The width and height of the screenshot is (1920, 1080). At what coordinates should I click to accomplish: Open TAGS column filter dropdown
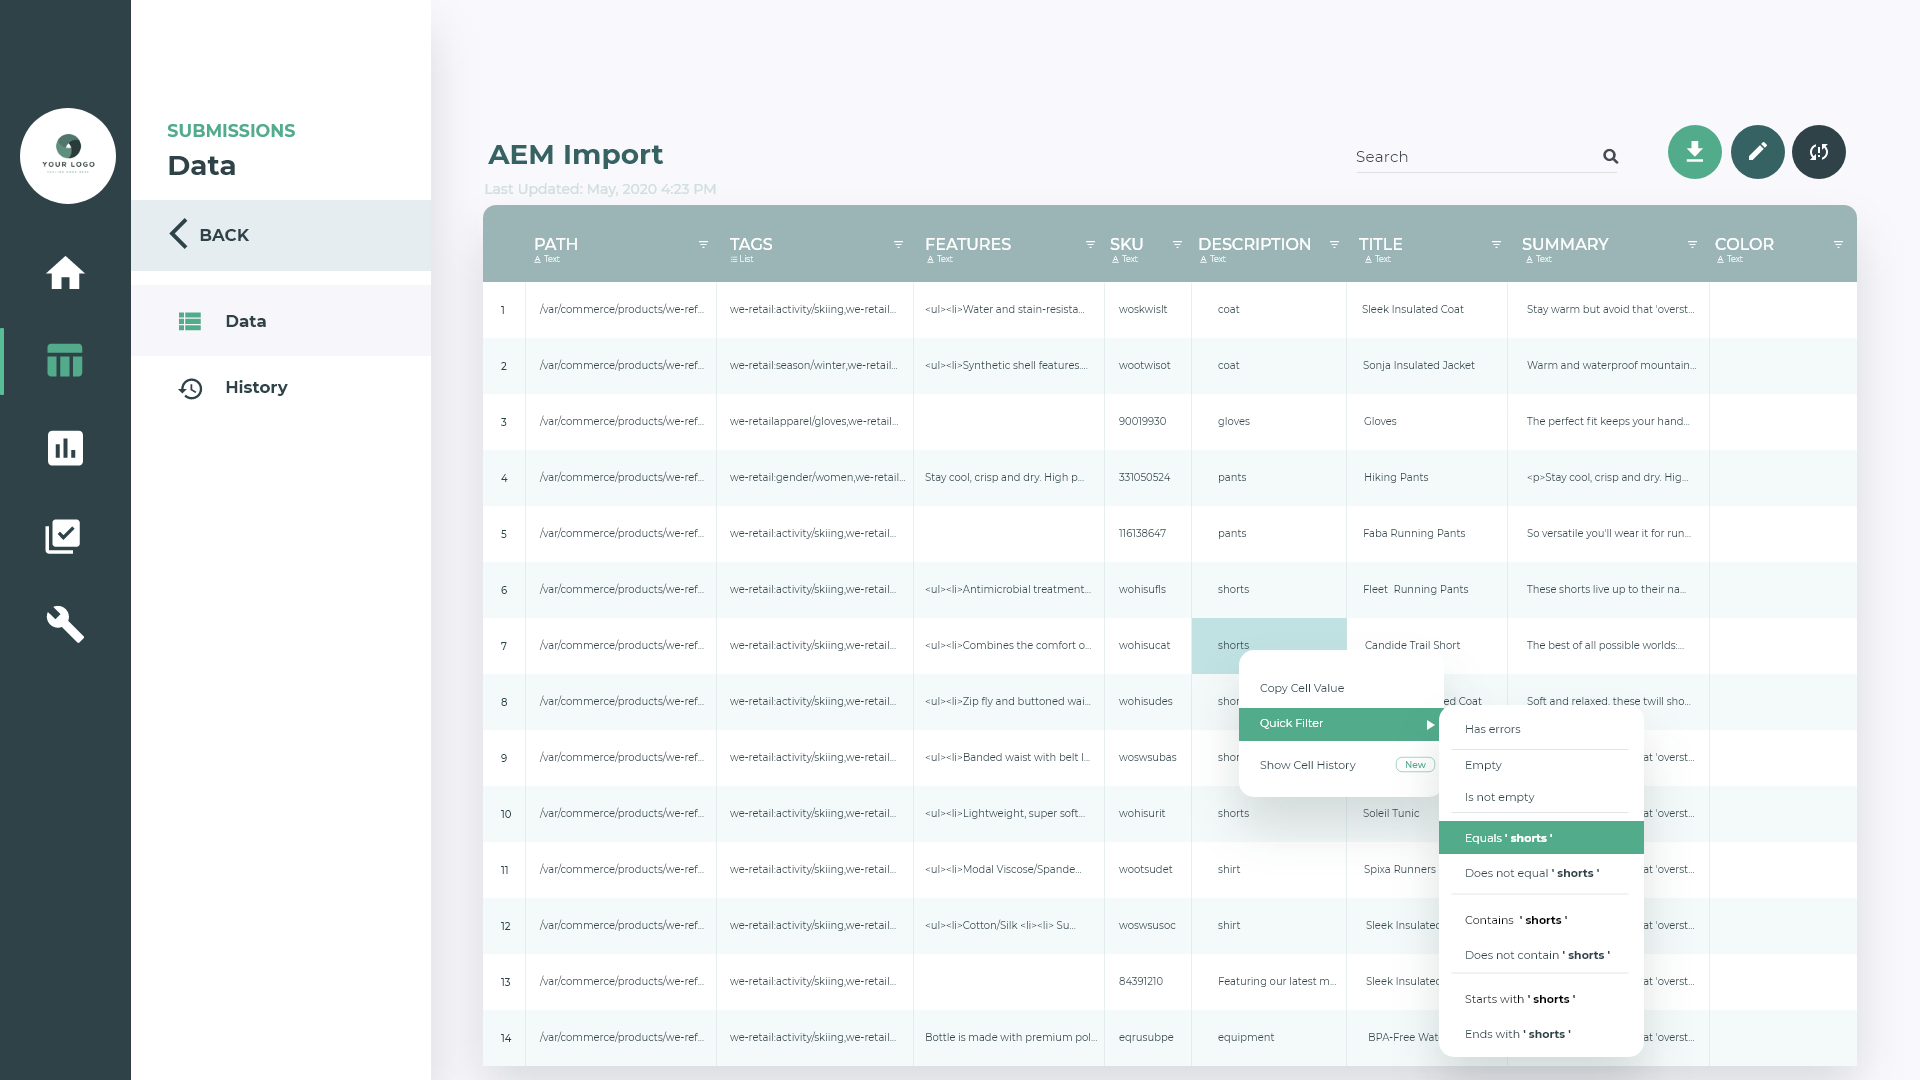point(898,244)
